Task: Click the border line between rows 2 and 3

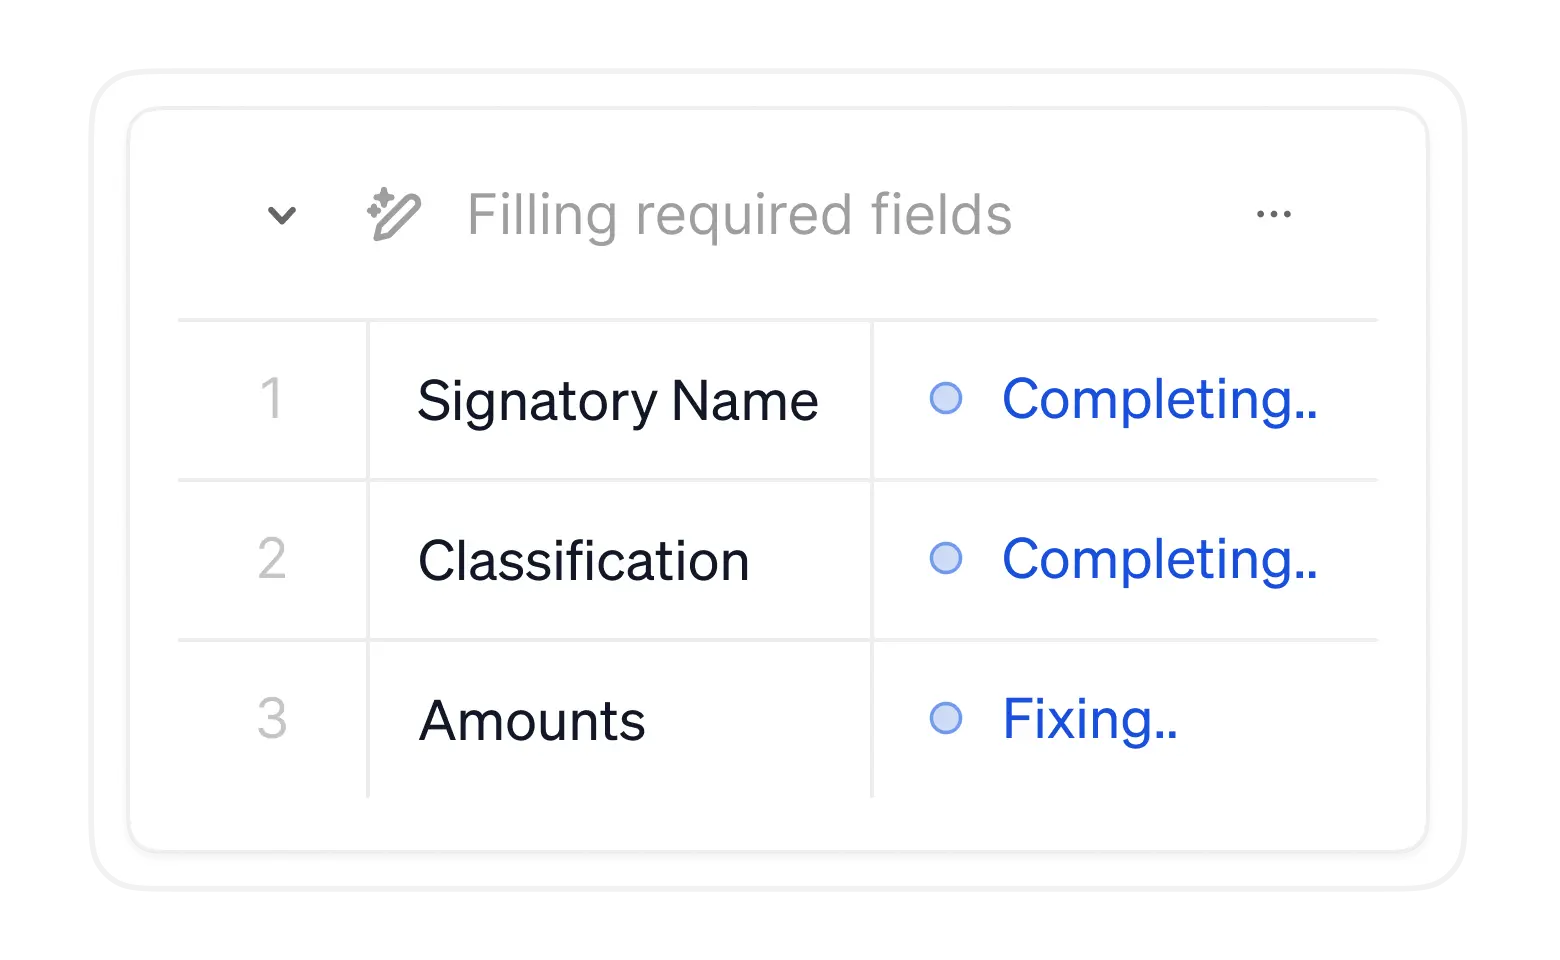Action: pos(777,639)
